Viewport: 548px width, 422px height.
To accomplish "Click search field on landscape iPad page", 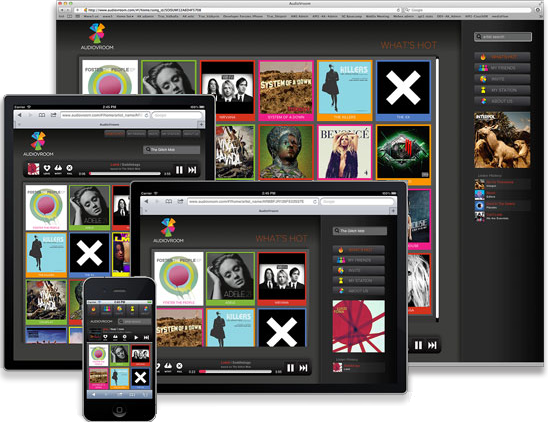I will point(360,231).
